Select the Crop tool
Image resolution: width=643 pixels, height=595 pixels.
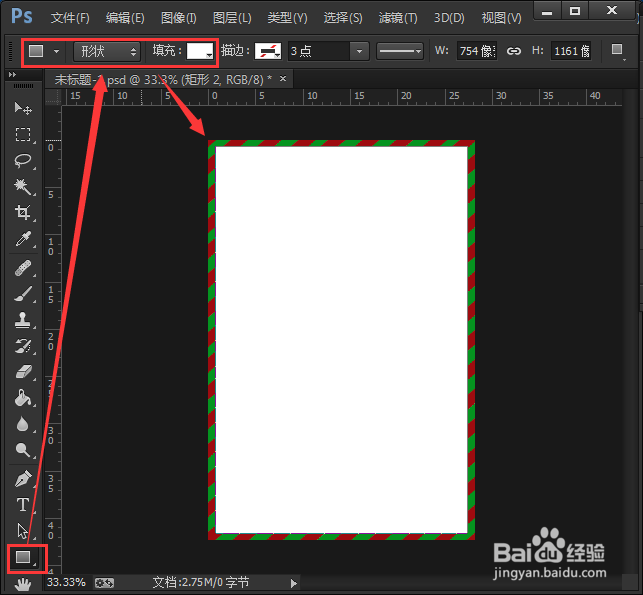point(23,212)
